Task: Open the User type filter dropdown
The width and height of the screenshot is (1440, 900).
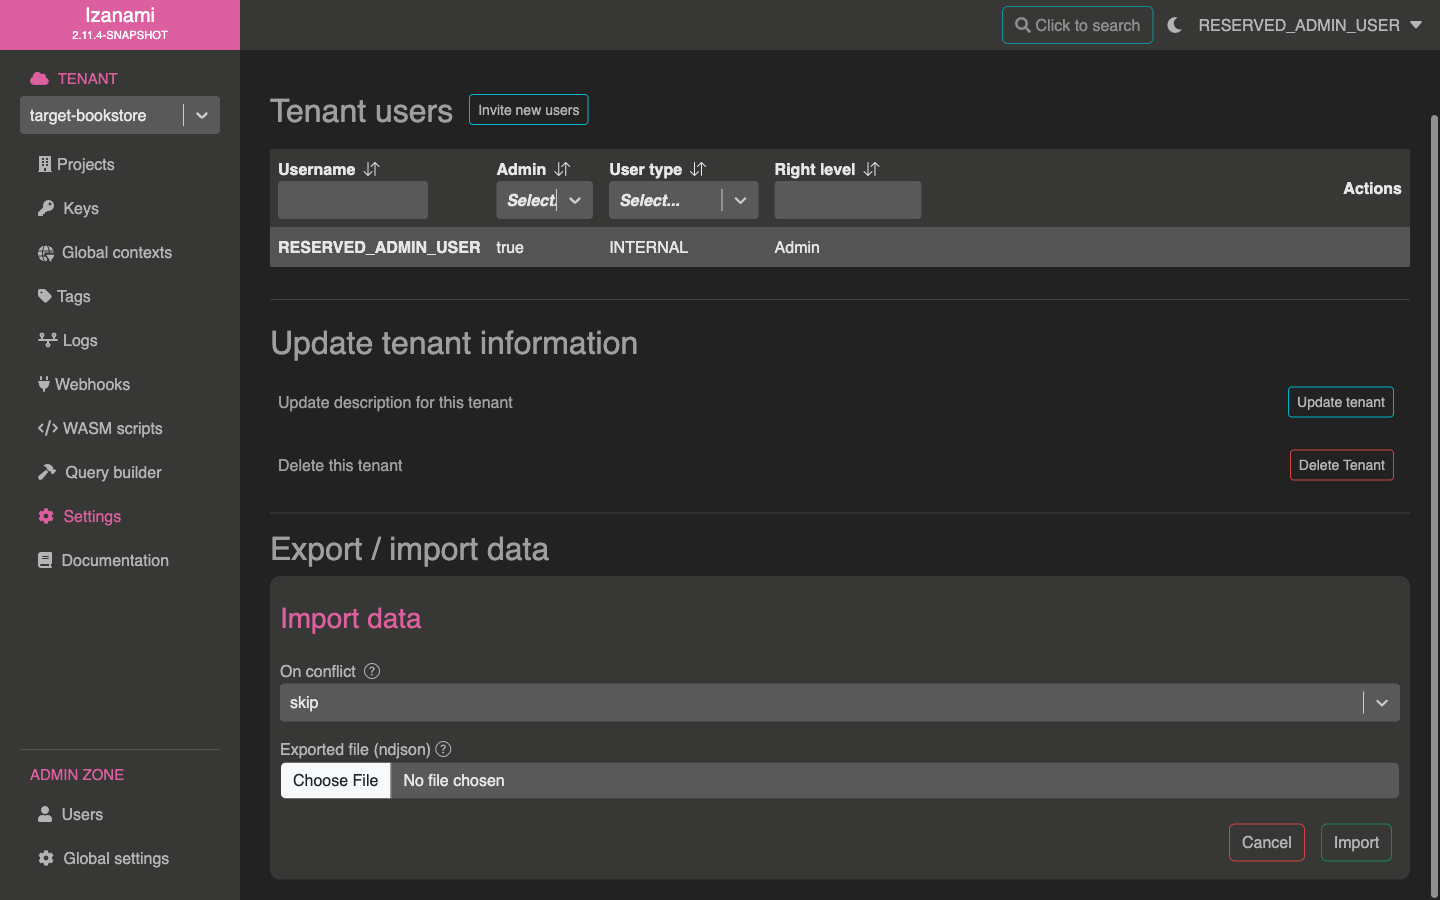Action: (740, 200)
